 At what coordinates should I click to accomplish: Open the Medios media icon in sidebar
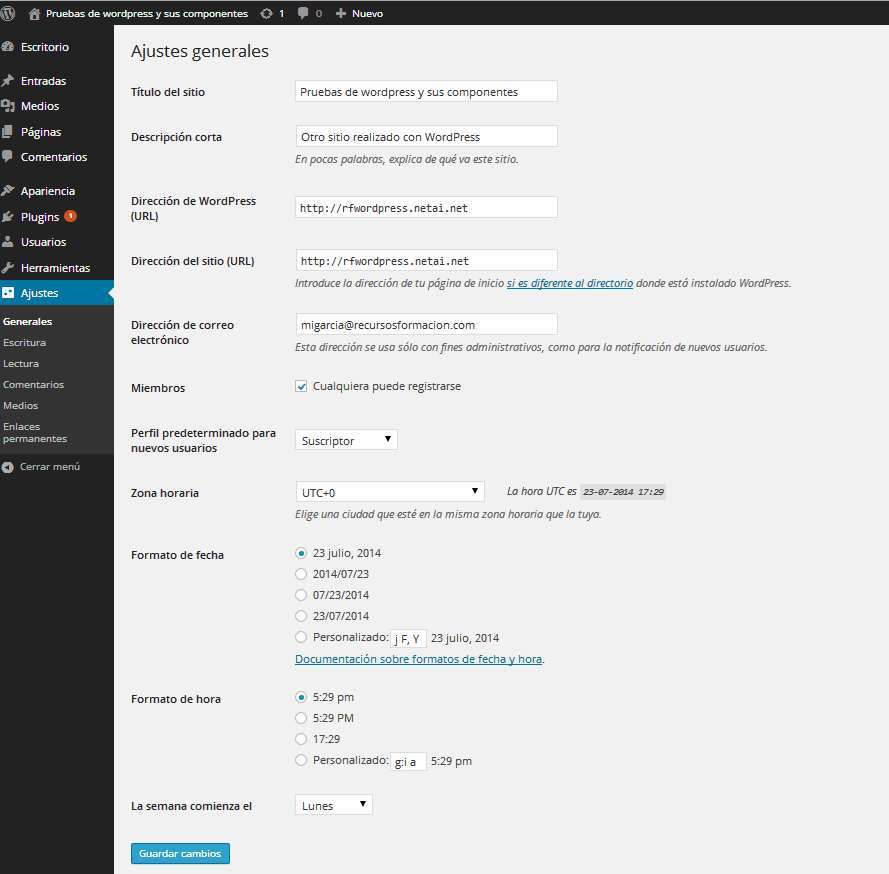8,106
